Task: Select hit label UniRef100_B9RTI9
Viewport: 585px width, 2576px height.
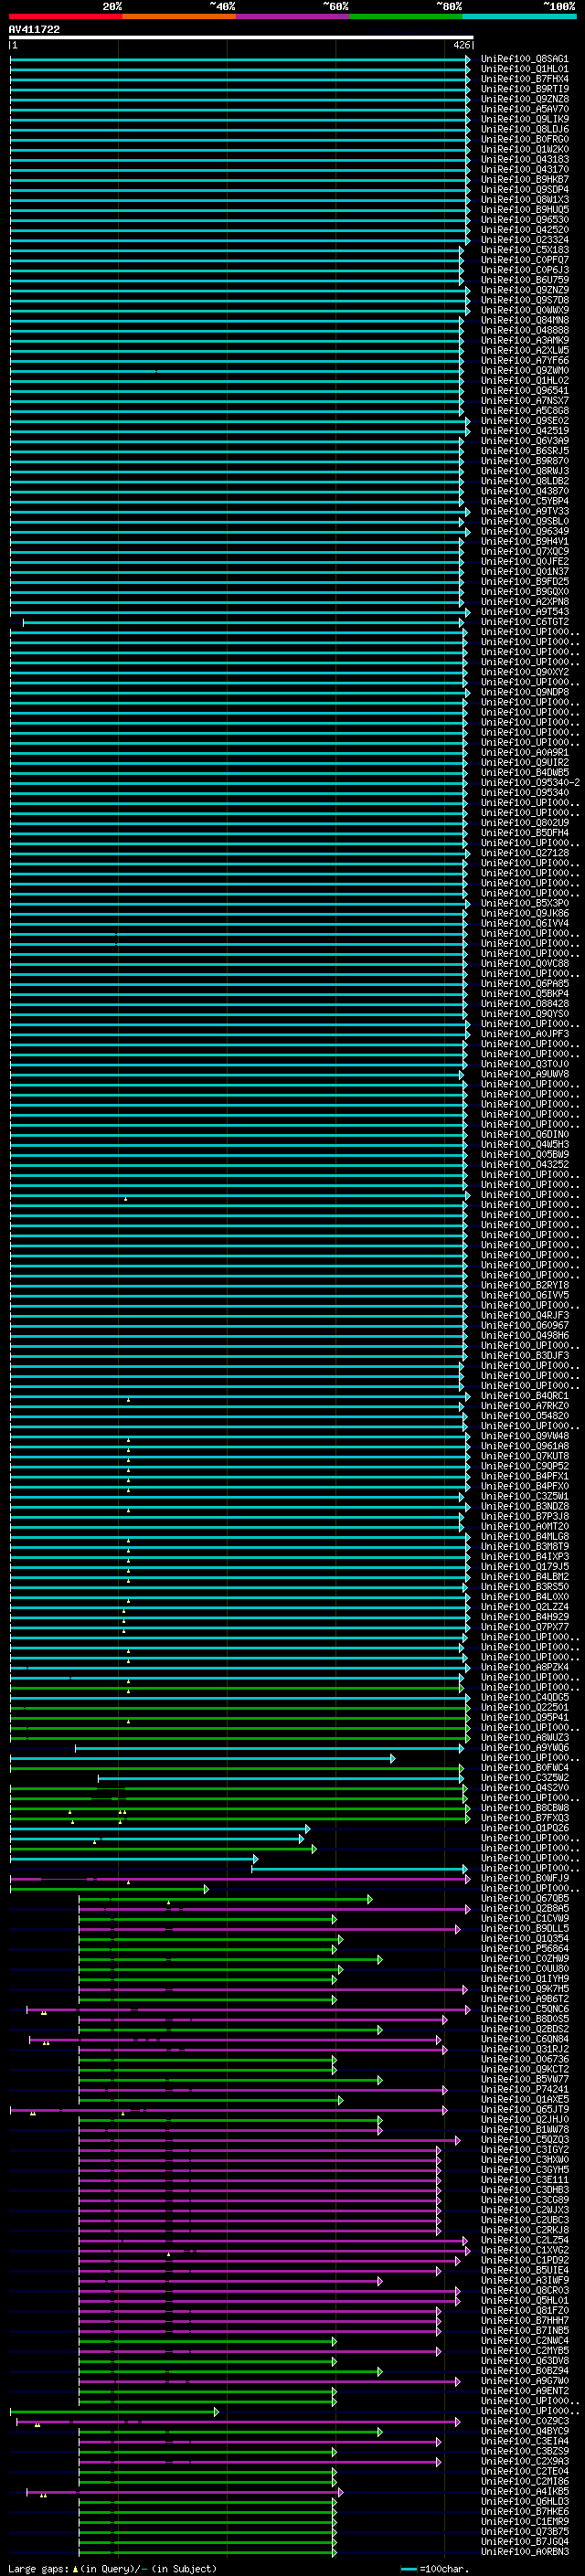Action: [524, 89]
